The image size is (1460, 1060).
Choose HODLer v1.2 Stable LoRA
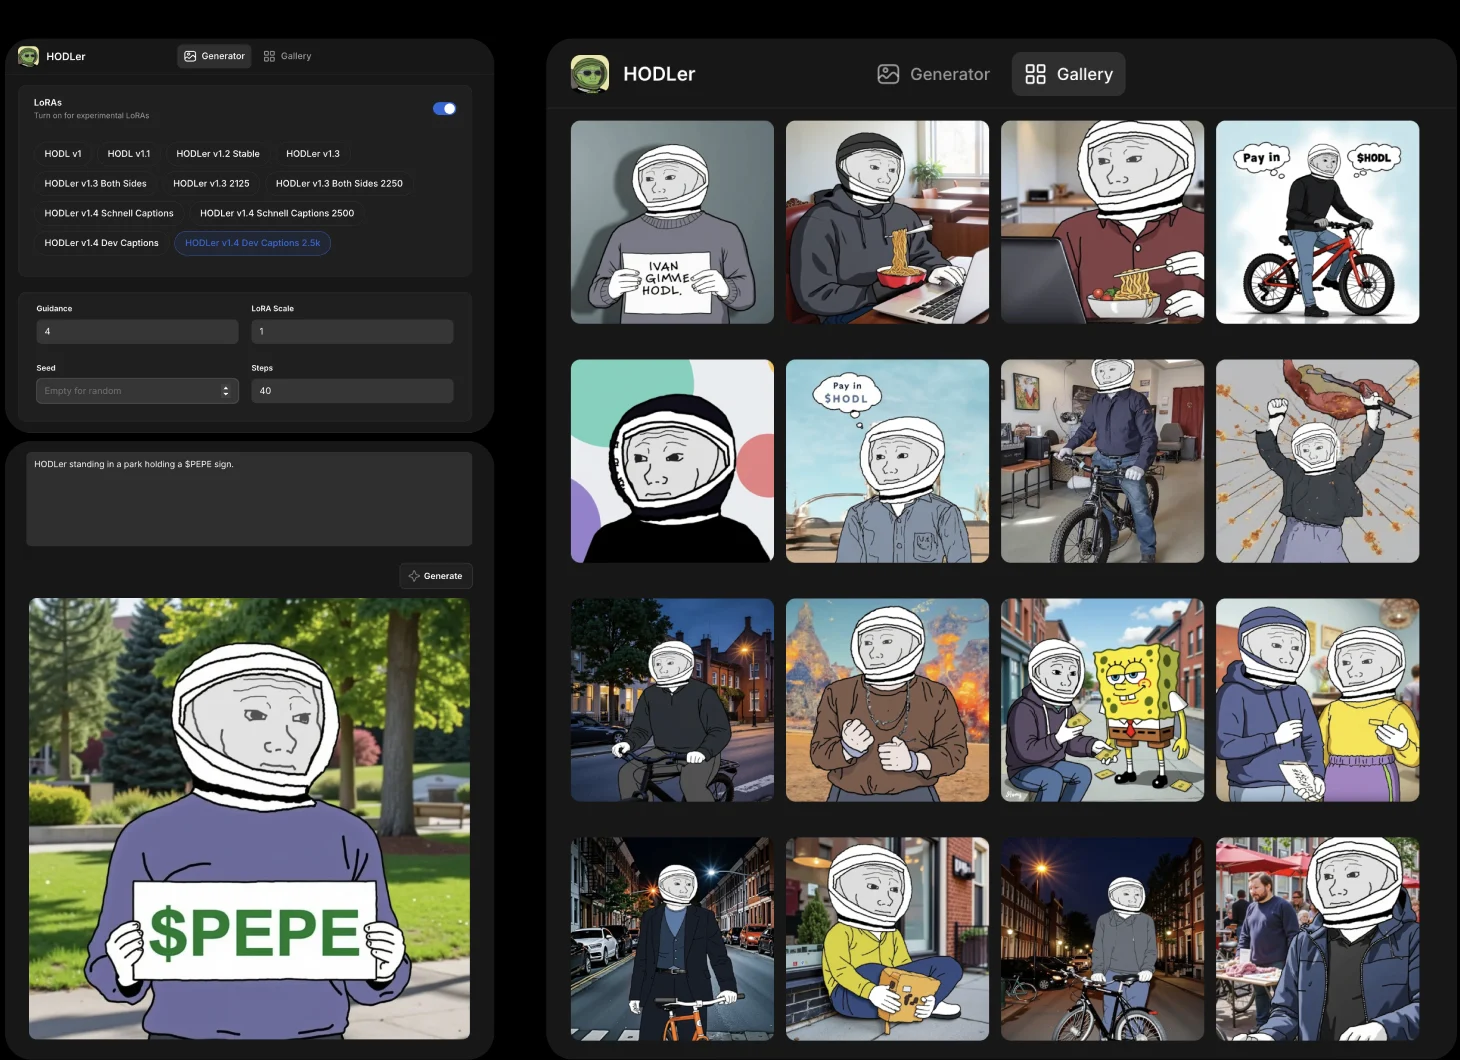pos(218,154)
